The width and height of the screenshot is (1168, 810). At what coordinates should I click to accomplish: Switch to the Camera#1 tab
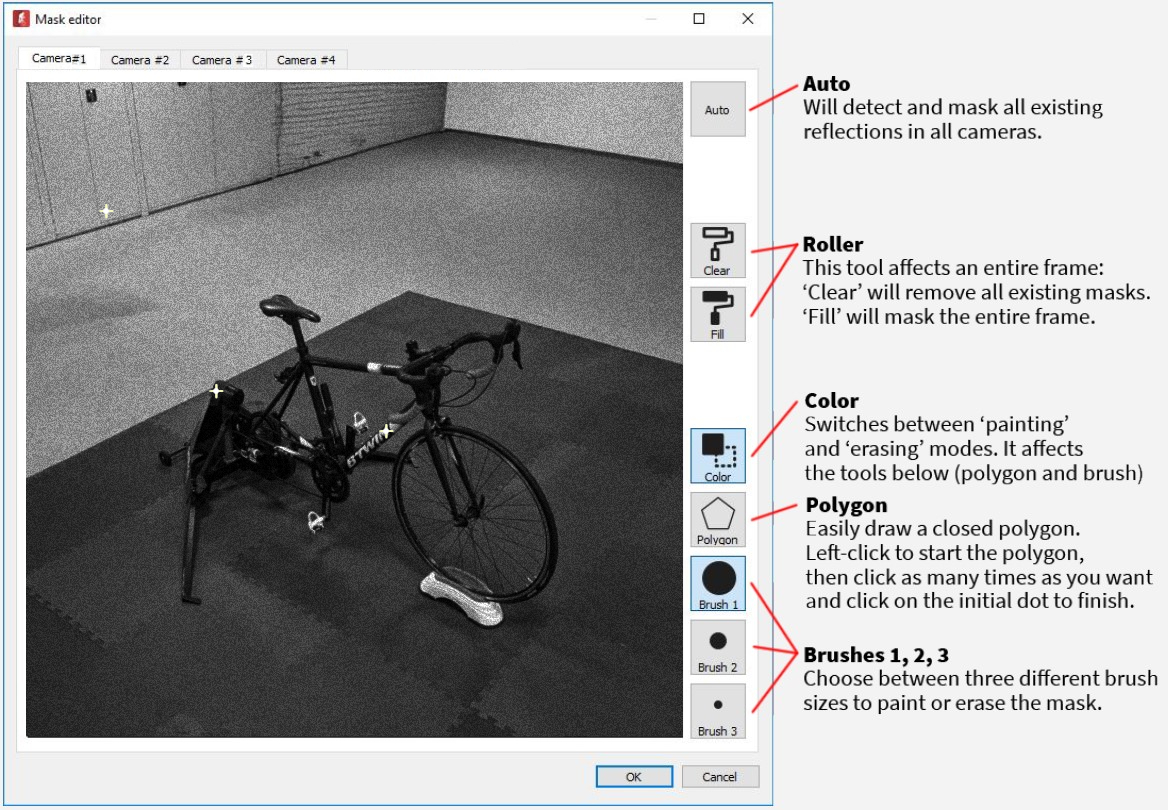click(x=59, y=58)
